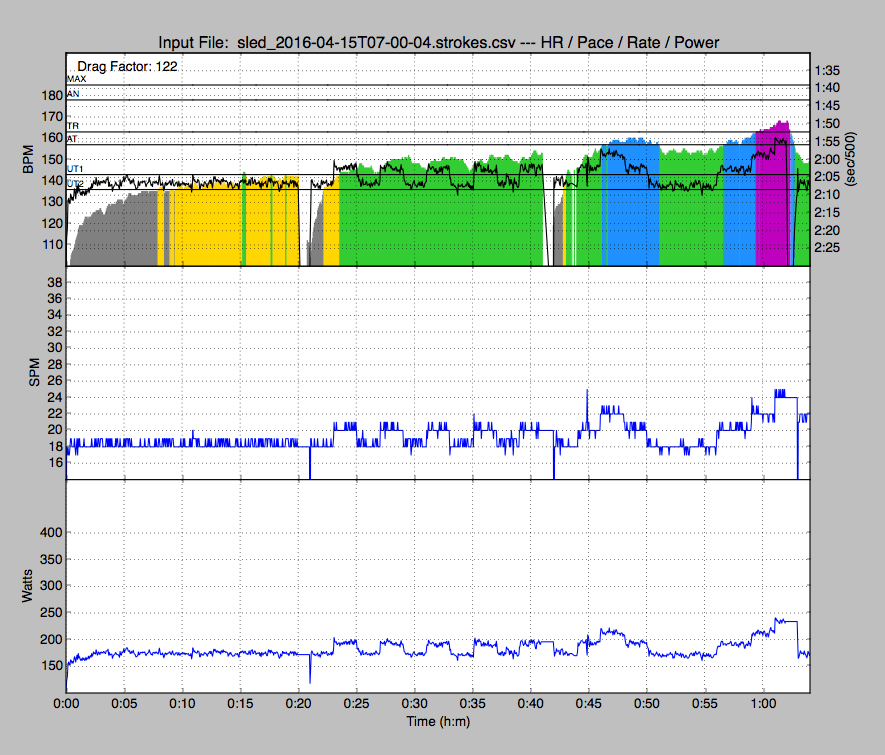Click the 400 Watts tick label
The width and height of the screenshot is (885, 755).
click(x=50, y=533)
